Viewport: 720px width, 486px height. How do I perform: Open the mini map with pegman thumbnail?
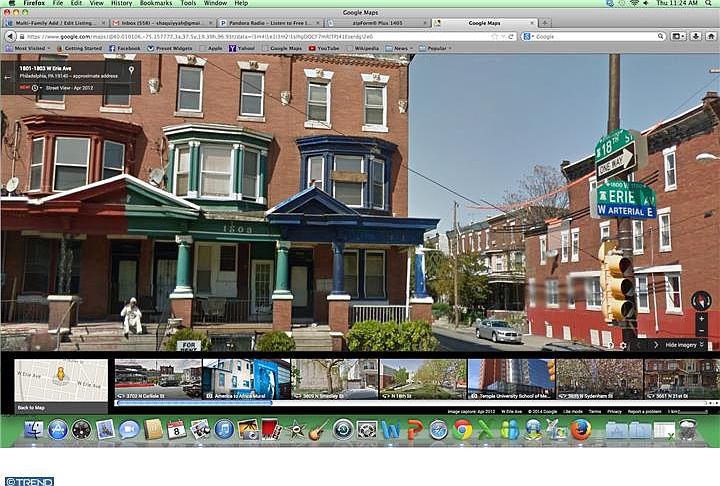click(61, 380)
